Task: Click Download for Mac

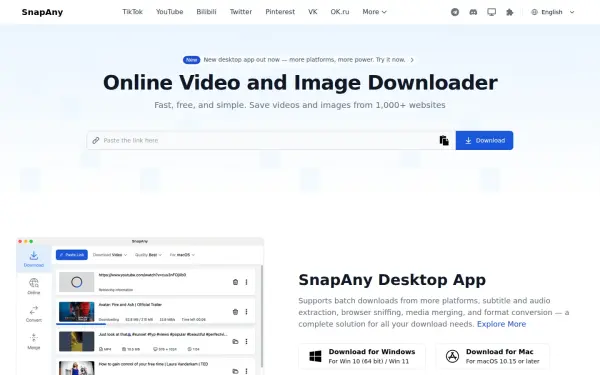Action: pos(492,356)
